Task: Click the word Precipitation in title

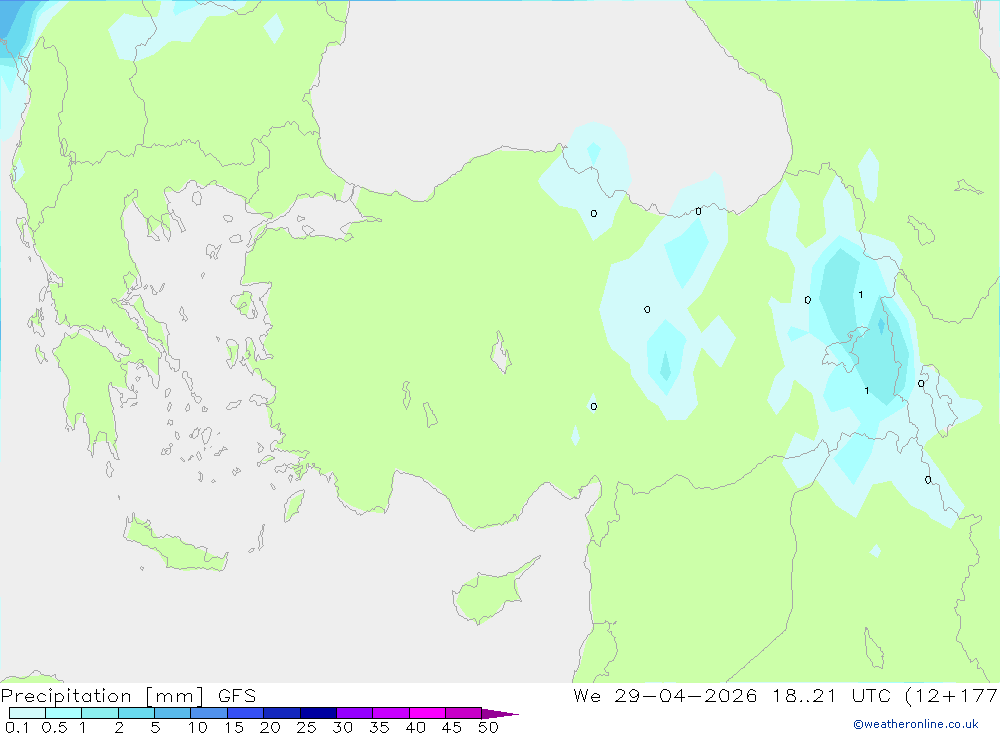Action: [66, 696]
